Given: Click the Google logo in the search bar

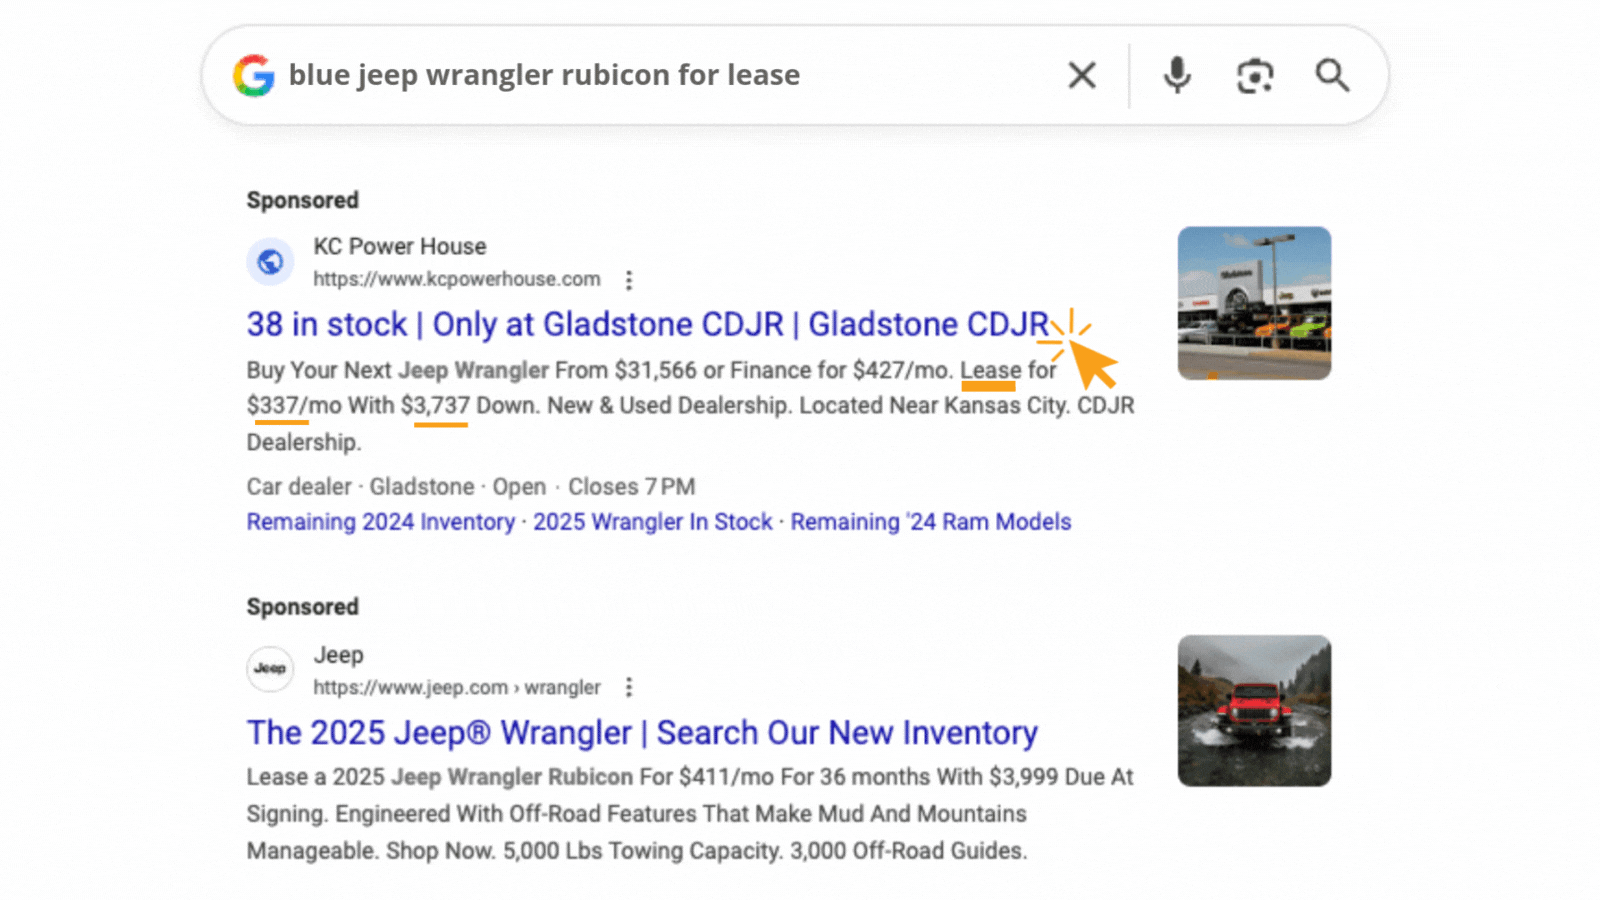Looking at the screenshot, I should point(253,75).
